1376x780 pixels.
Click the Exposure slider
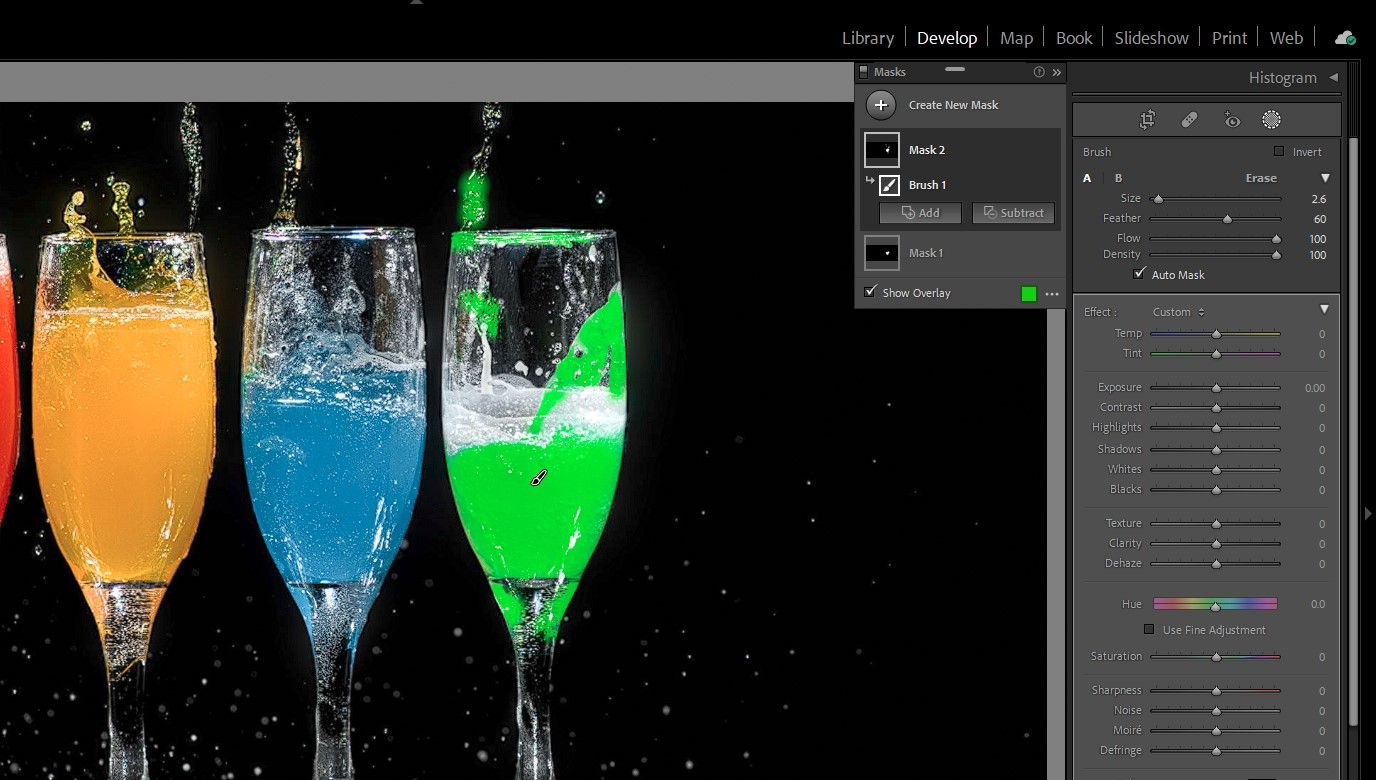[x=1215, y=388]
